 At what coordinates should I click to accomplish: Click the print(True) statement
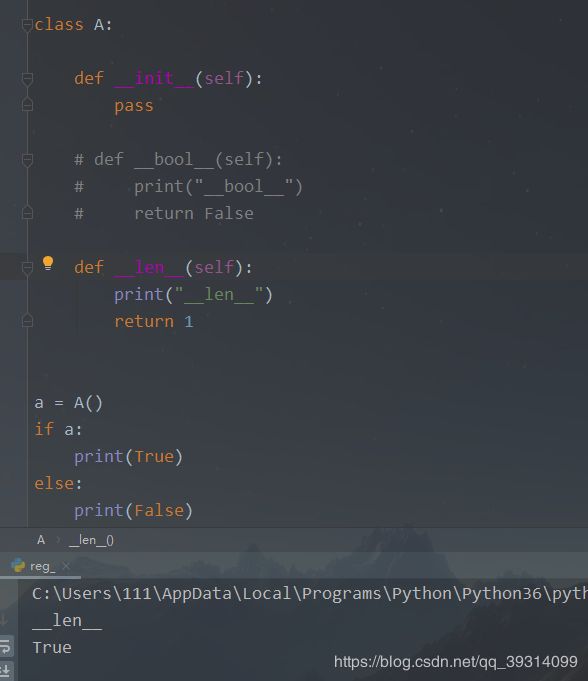[129, 457]
